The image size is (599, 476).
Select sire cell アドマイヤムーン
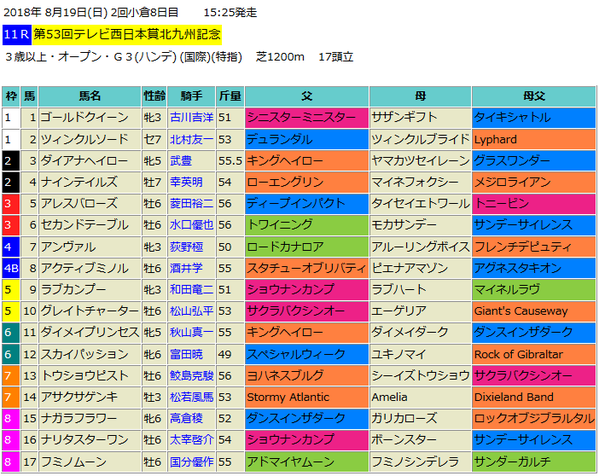(306, 463)
